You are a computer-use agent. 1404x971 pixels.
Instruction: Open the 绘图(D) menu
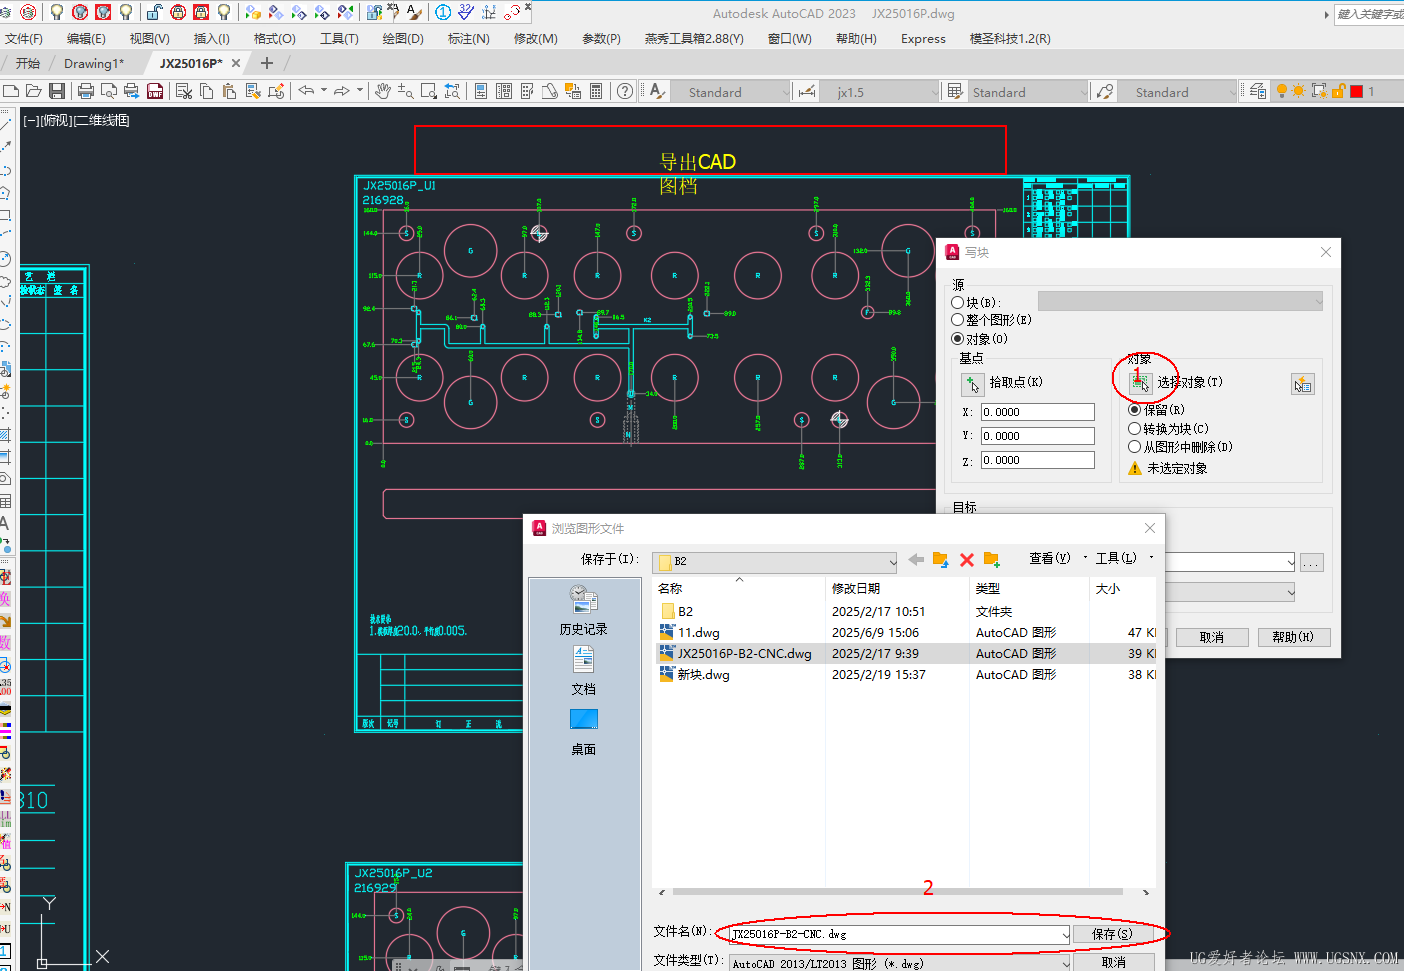point(403,39)
